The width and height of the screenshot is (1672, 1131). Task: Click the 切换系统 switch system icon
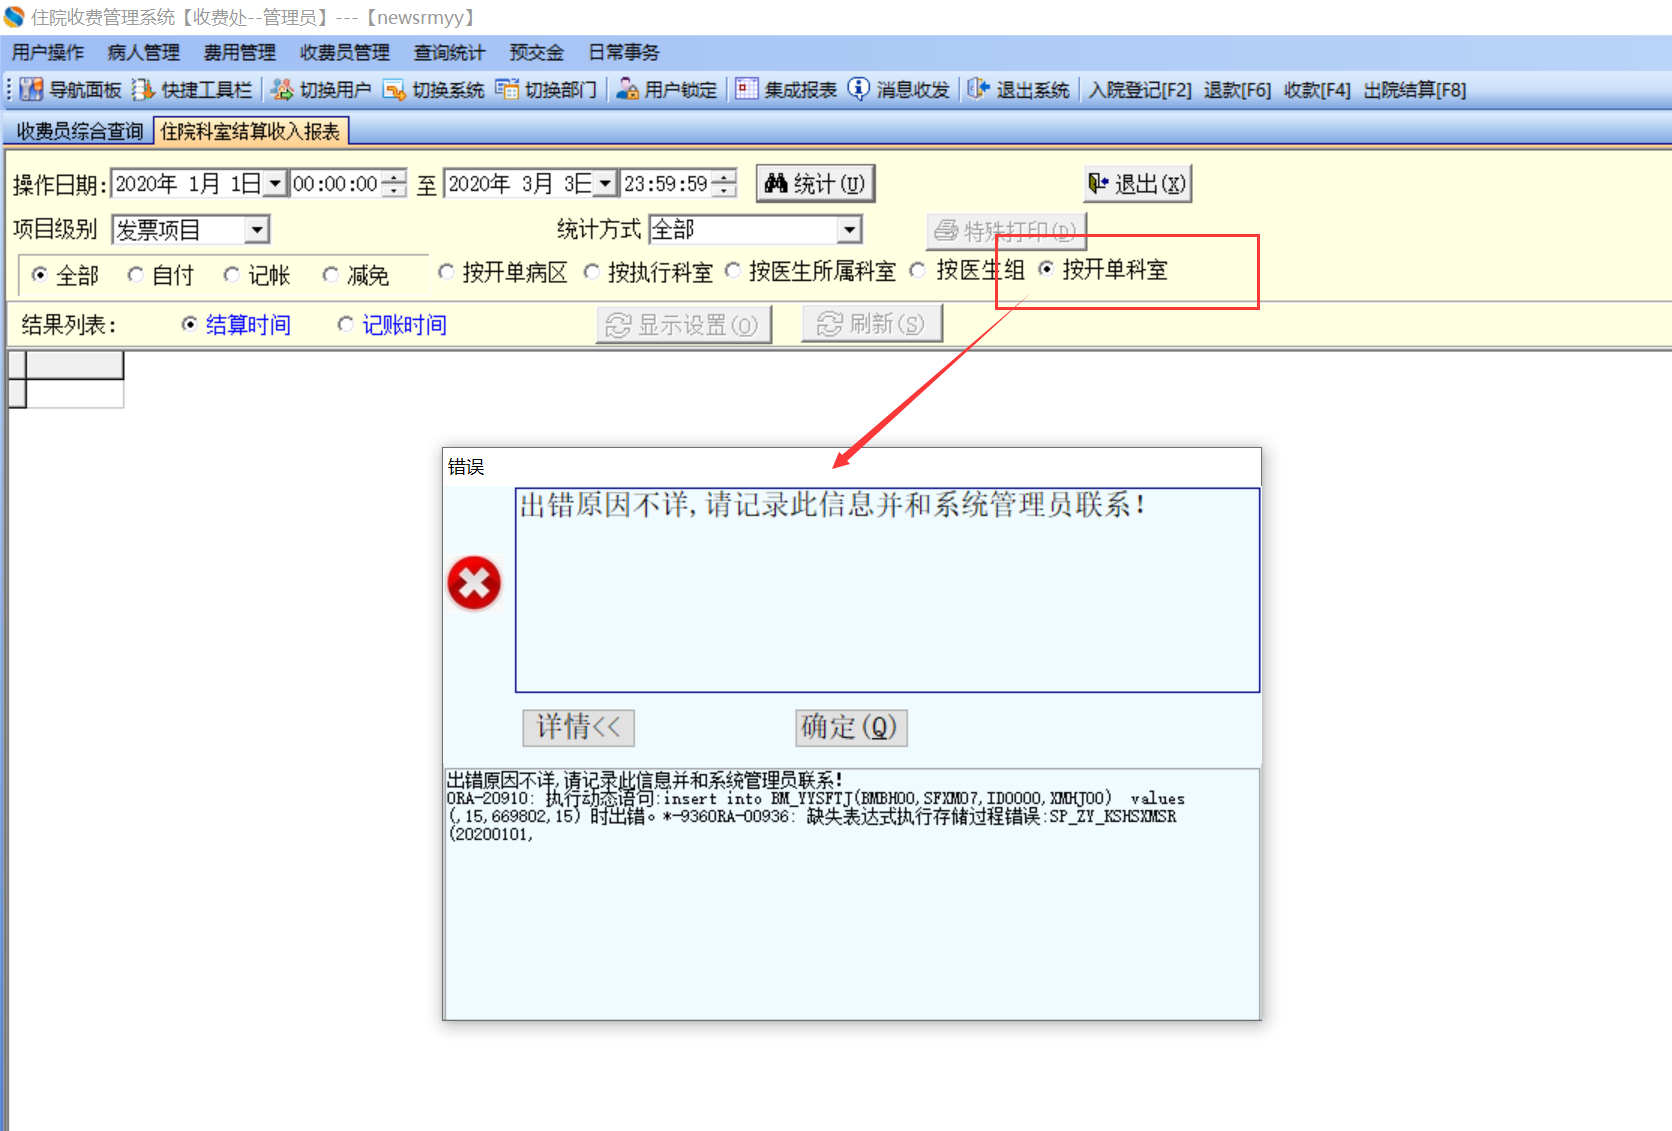click(x=394, y=90)
